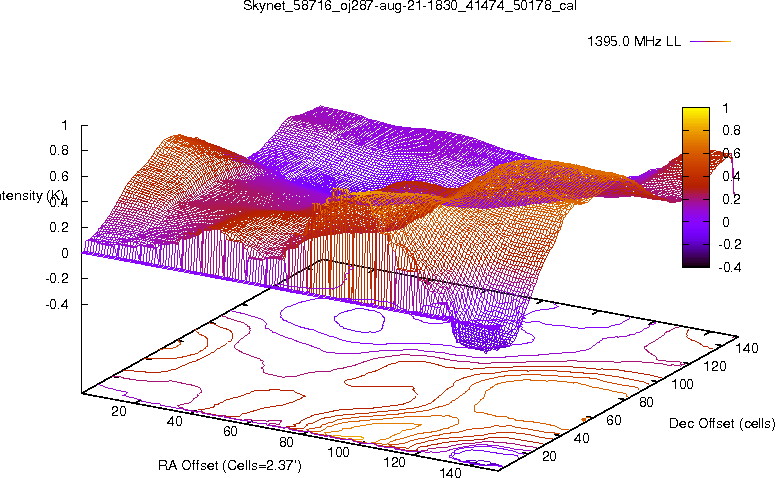Image resolution: width=775 pixels, height=478 pixels.
Task: Click tick 0.8 on the intensity axis
Action: [59, 150]
